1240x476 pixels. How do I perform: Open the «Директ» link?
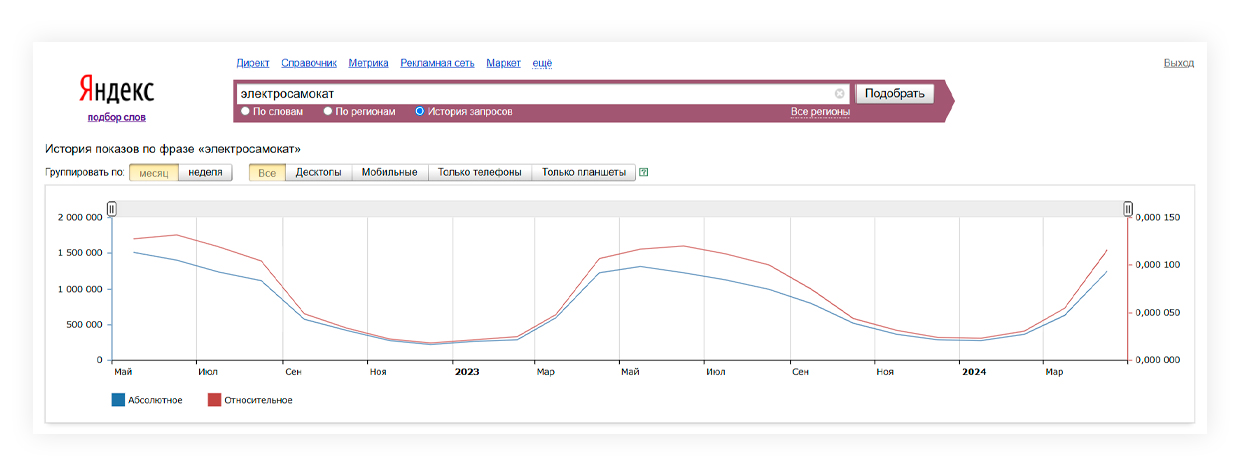[253, 63]
